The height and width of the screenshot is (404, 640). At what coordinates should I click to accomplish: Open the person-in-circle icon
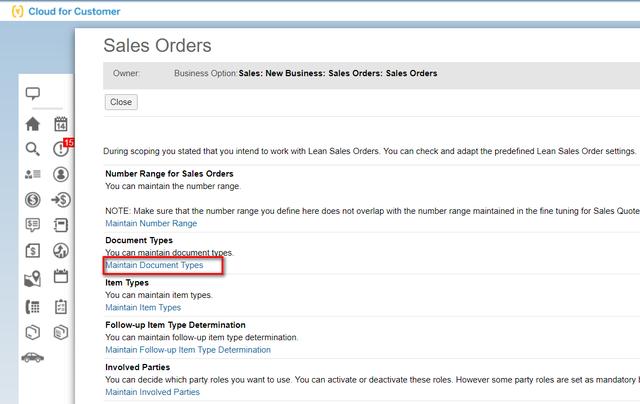61,174
